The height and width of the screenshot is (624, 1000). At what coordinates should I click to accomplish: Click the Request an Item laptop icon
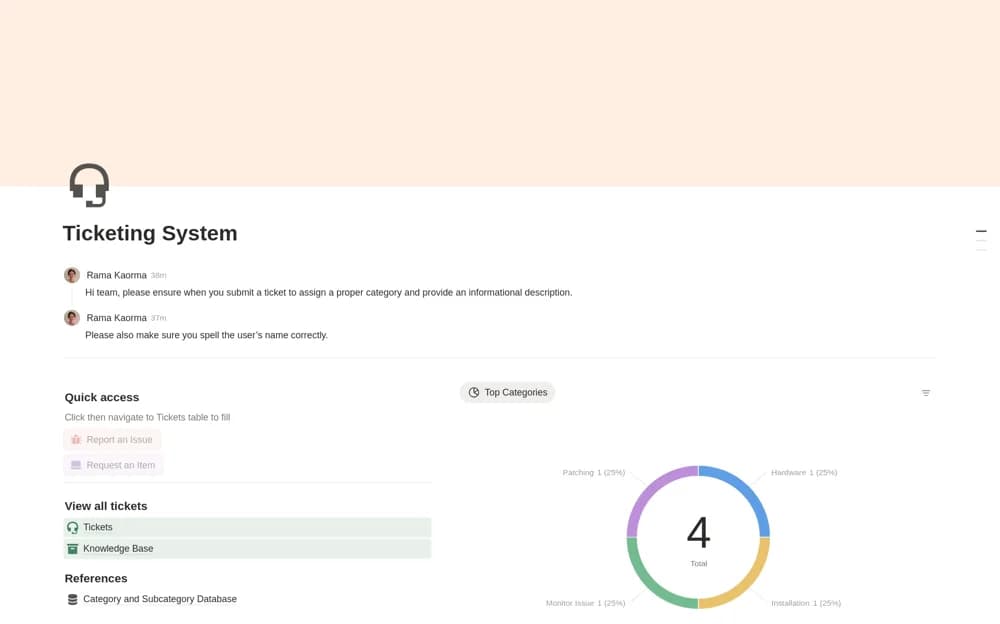point(76,465)
